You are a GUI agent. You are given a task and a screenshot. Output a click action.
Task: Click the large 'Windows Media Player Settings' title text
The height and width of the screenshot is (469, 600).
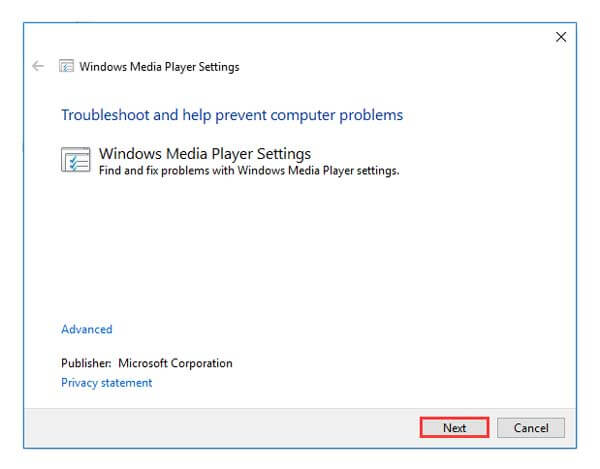point(205,154)
